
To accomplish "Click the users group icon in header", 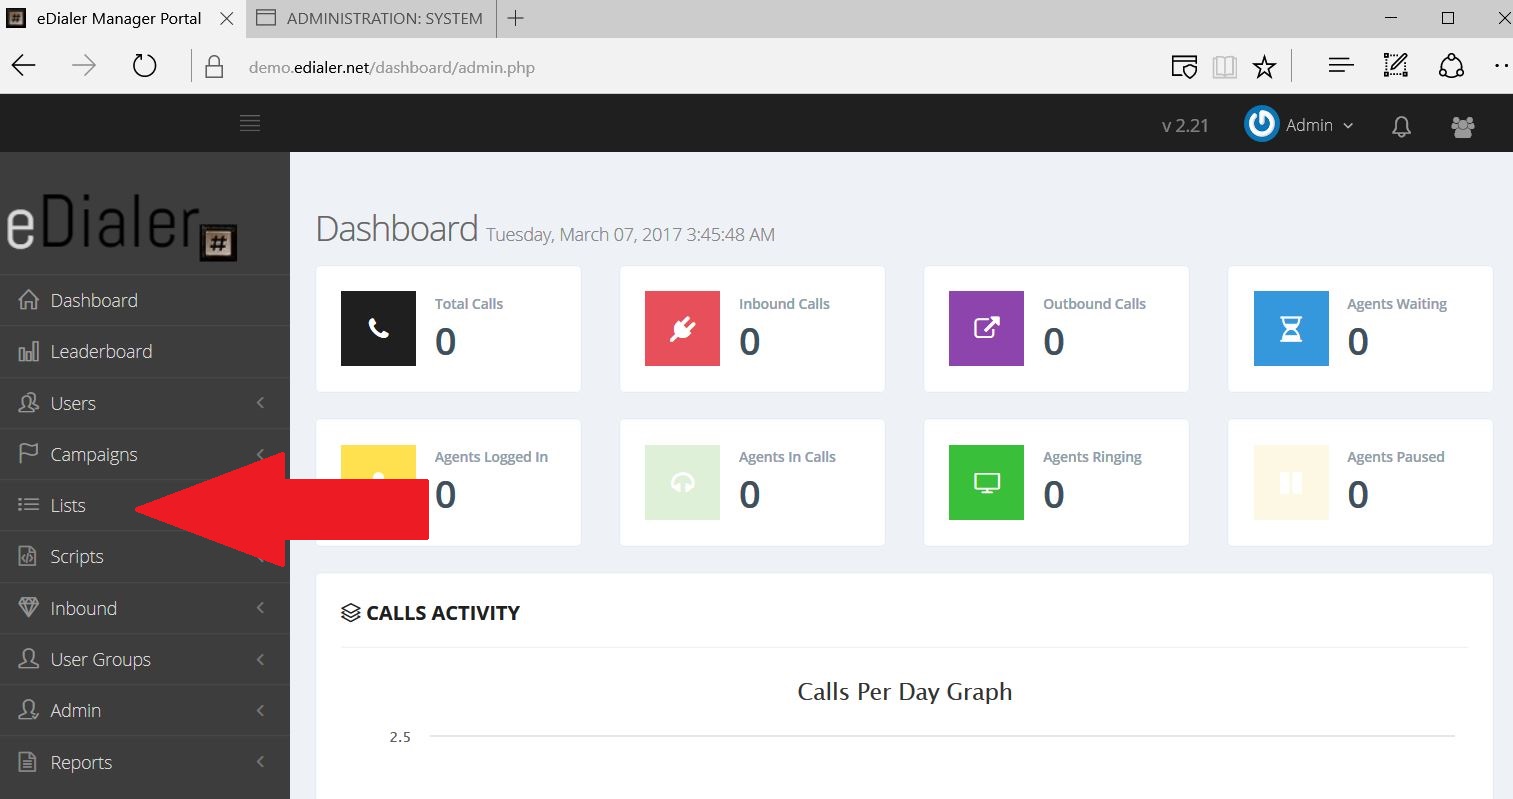I will pos(1463,127).
